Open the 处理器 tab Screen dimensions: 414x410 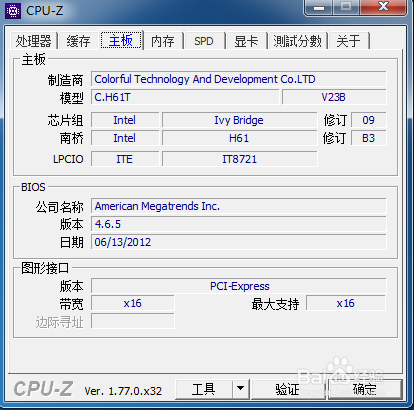[x=34, y=41]
